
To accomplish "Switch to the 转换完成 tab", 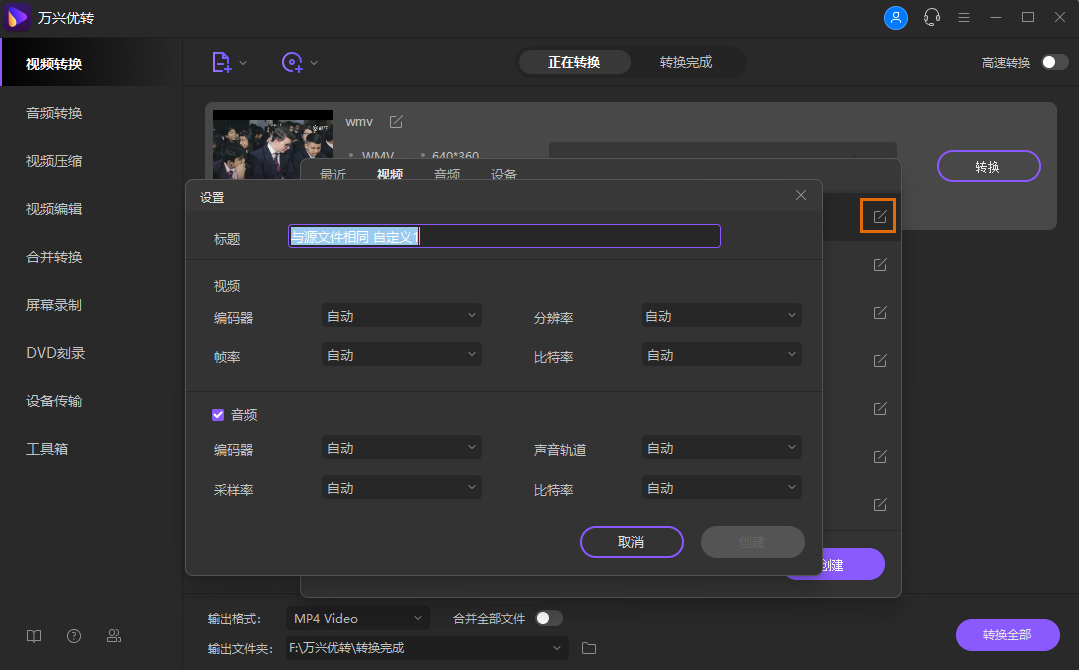I will coord(687,61).
